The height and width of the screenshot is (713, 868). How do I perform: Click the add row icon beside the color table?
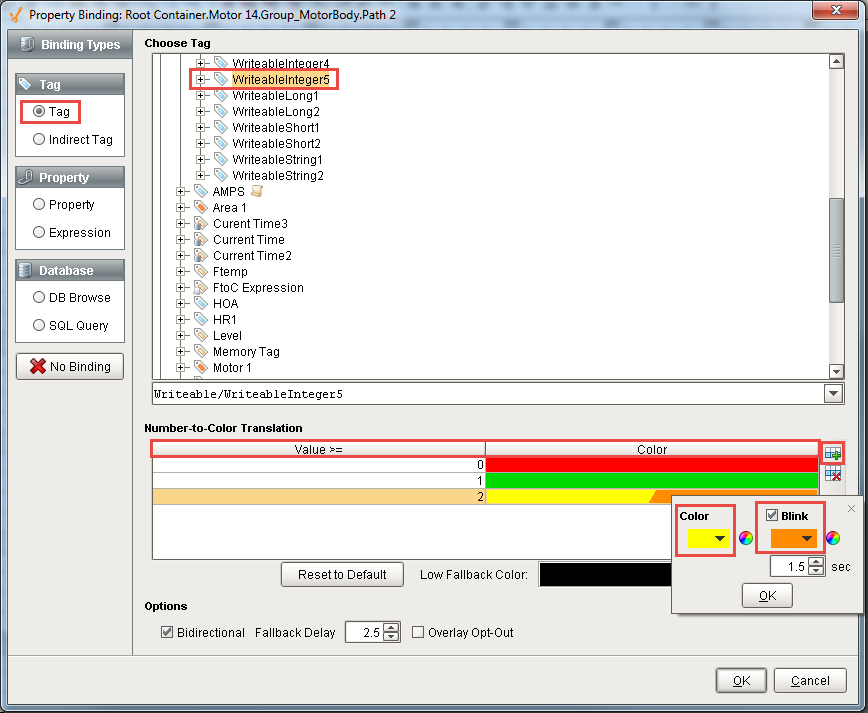[x=832, y=453]
